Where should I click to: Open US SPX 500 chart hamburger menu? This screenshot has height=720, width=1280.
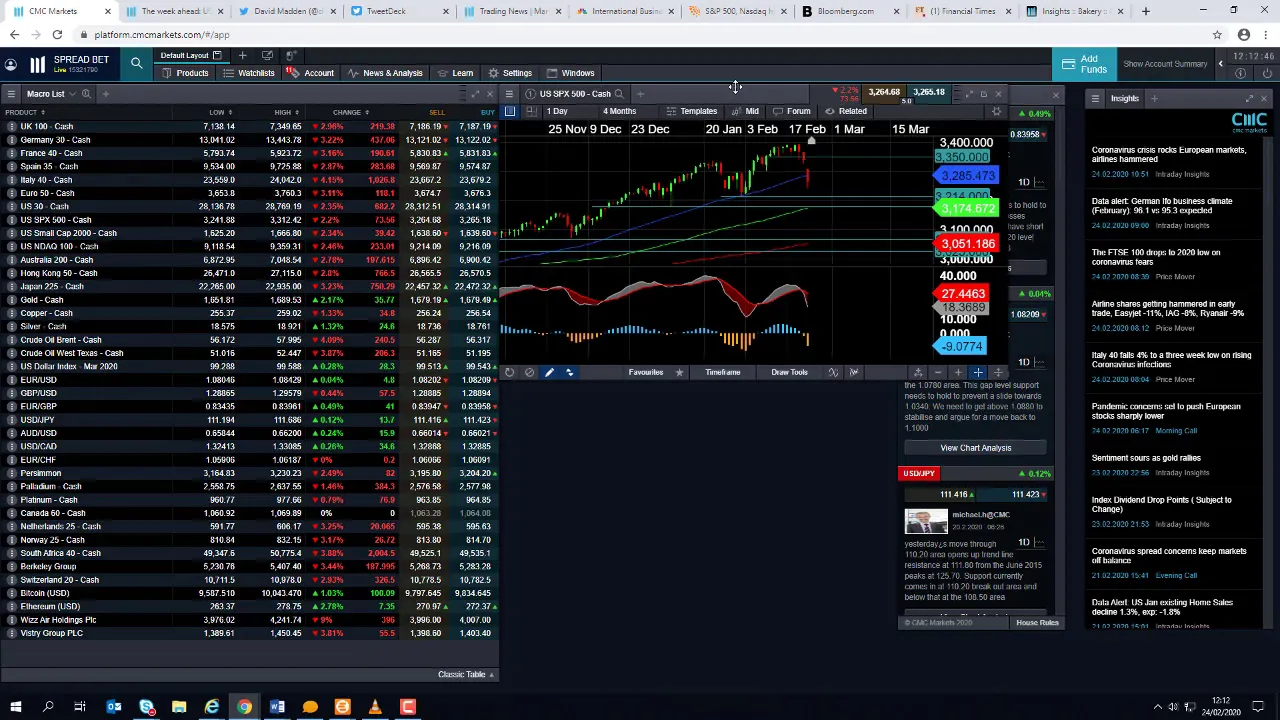point(509,94)
